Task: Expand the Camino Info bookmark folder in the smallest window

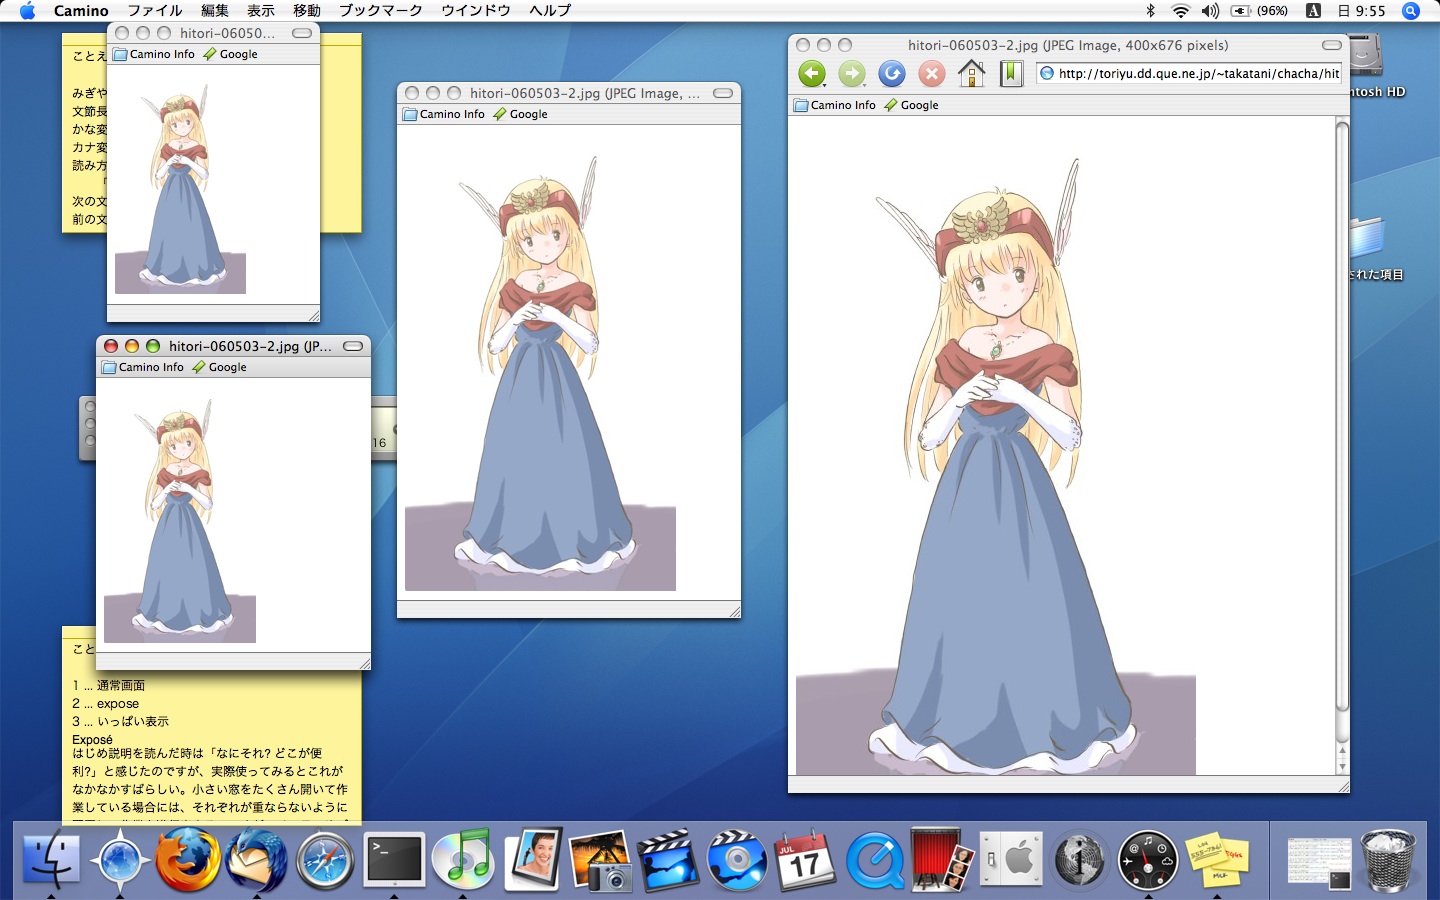Action: pos(154,54)
